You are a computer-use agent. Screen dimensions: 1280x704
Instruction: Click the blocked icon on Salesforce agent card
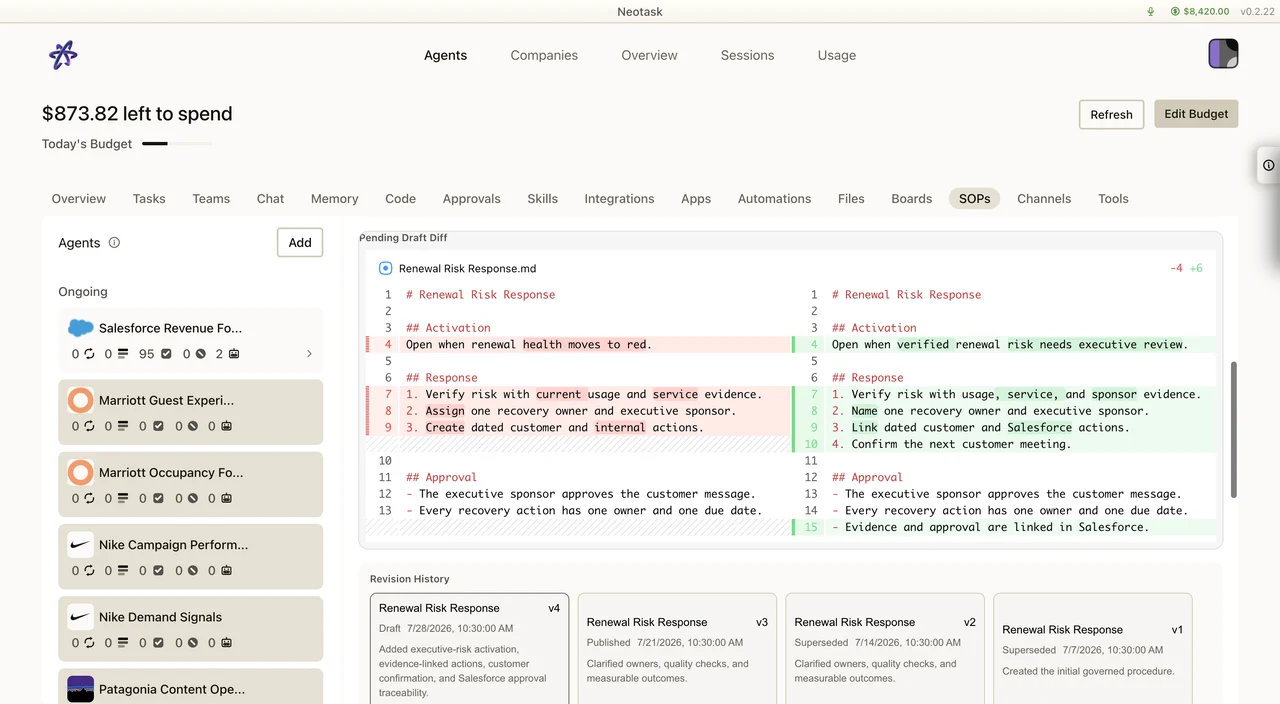click(200, 354)
